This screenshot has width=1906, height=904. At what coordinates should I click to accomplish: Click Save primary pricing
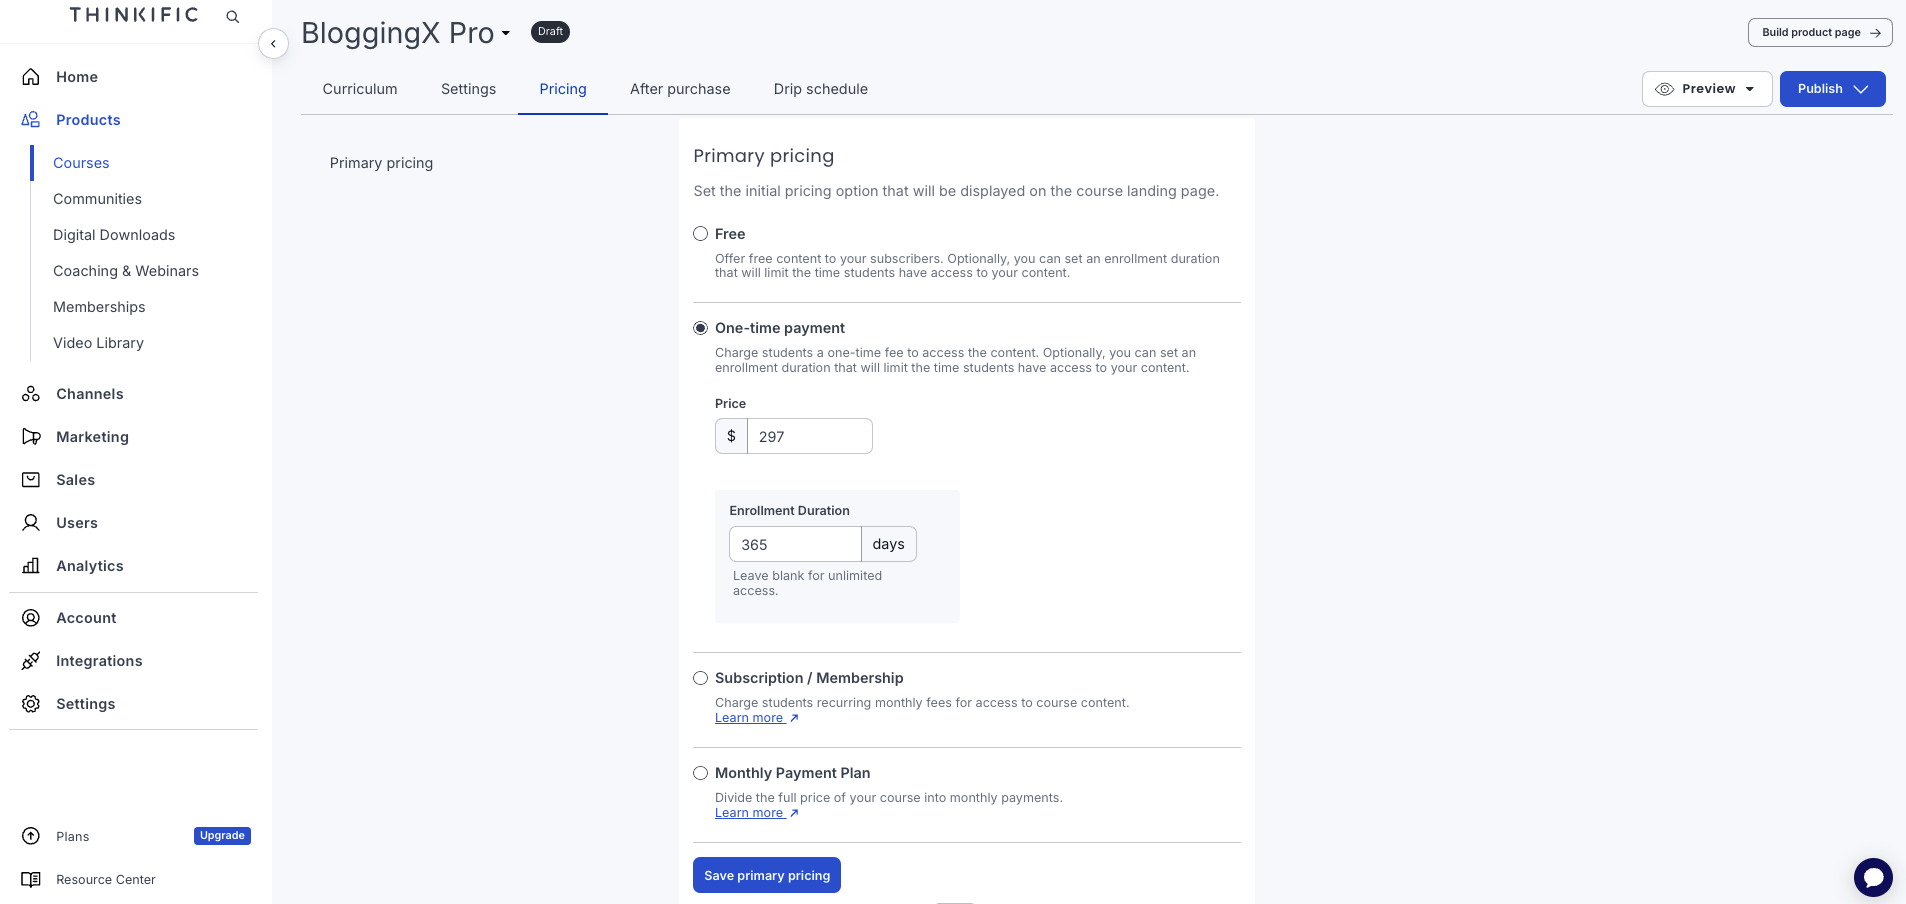click(x=766, y=875)
